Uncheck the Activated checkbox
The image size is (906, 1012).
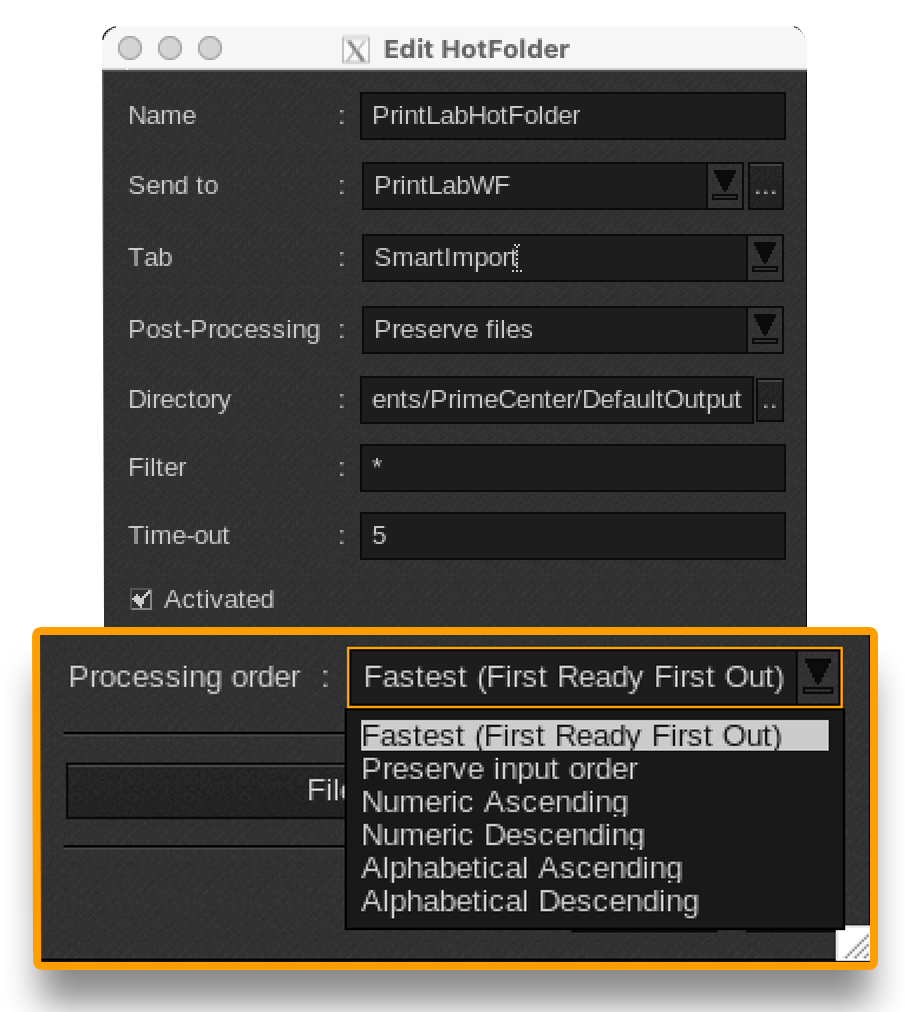[140, 599]
